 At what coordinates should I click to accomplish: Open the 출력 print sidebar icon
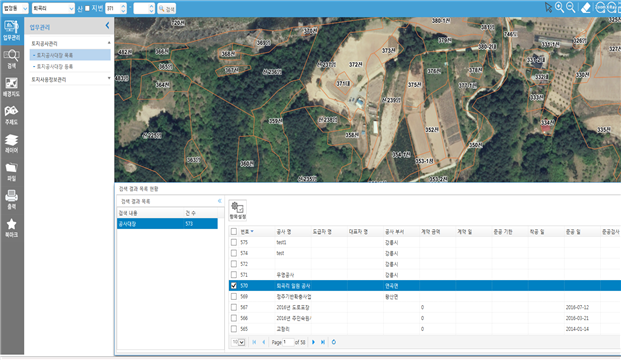[x=11, y=200]
